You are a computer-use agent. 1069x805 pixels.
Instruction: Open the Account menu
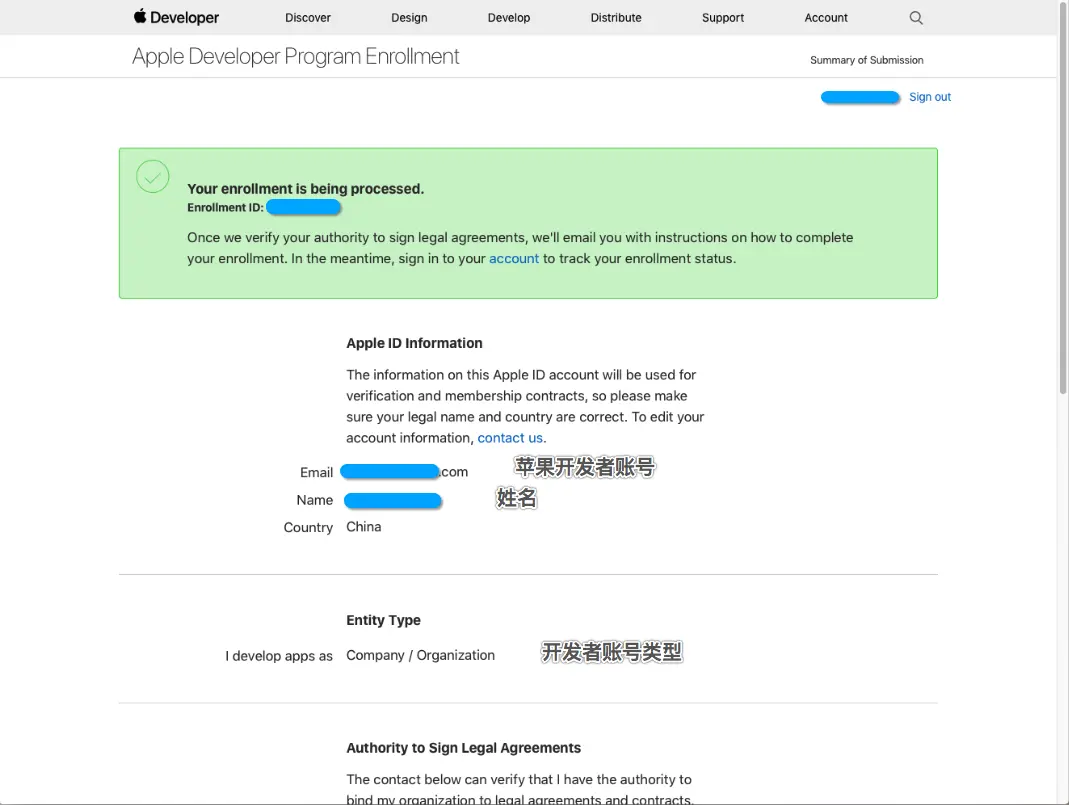826,18
